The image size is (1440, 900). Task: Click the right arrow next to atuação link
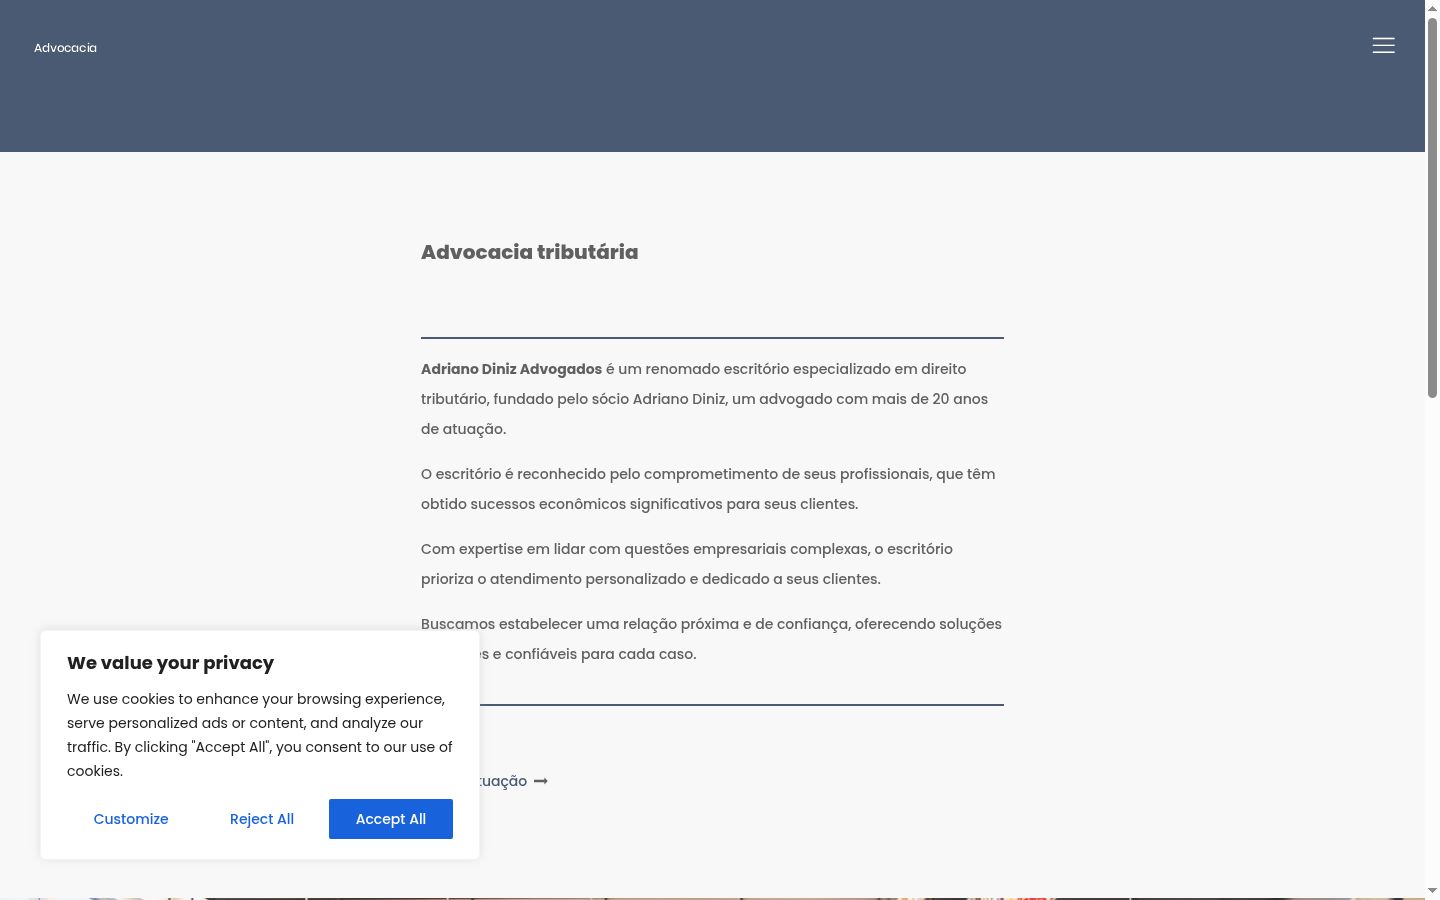tap(541, 781)
